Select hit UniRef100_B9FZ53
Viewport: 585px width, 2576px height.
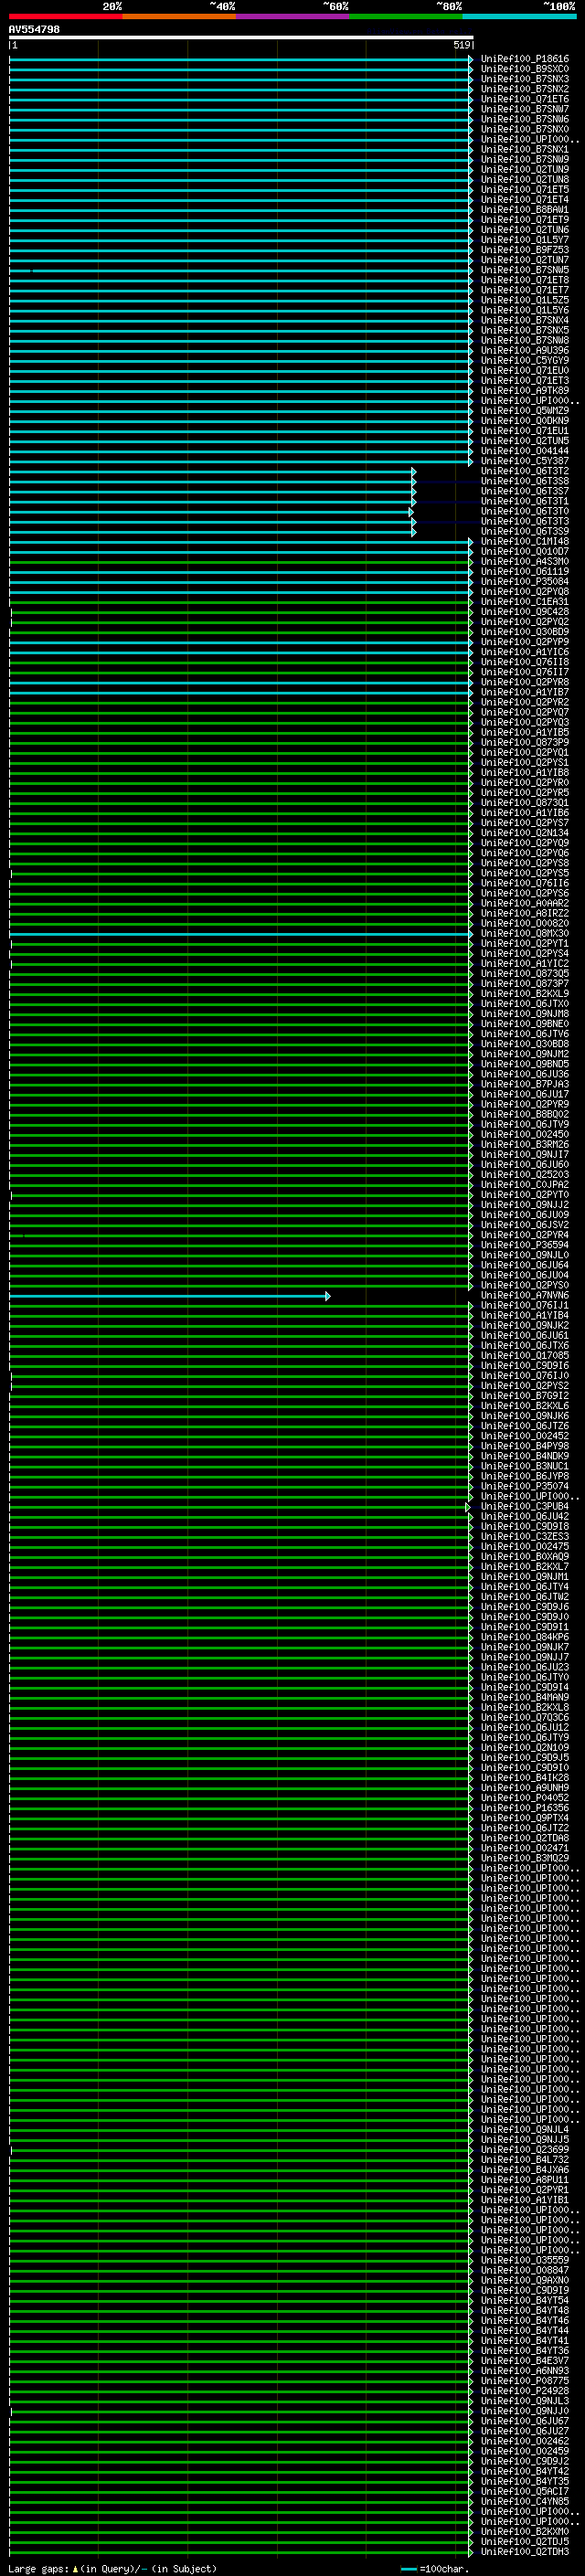pyautogui.click(x=525, y=250)
